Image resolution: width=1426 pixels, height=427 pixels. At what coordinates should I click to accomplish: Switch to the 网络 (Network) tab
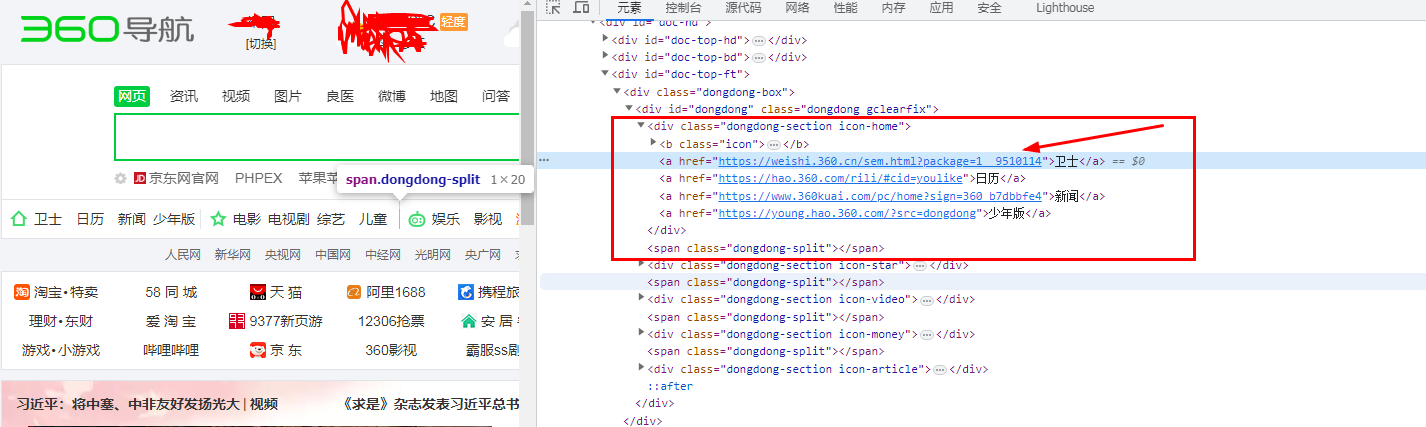click(797, 8)
